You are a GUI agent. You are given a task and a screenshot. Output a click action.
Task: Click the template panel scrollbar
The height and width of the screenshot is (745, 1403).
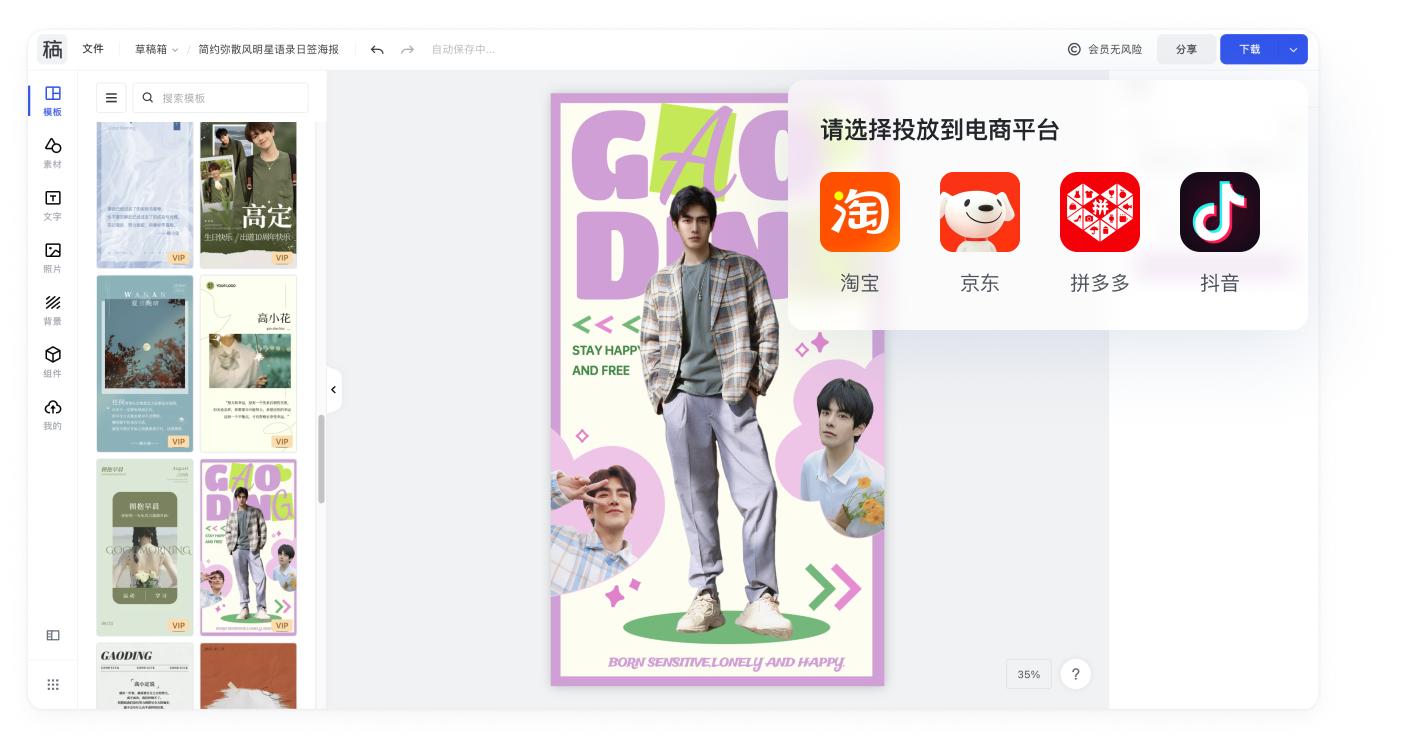pyautogui.click(x=321, y=459)
